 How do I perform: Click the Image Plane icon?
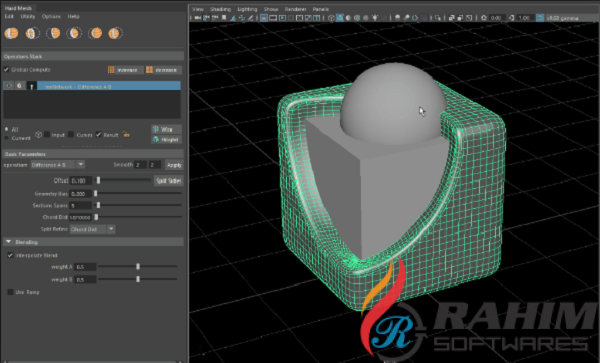click(x=233, y=18)
